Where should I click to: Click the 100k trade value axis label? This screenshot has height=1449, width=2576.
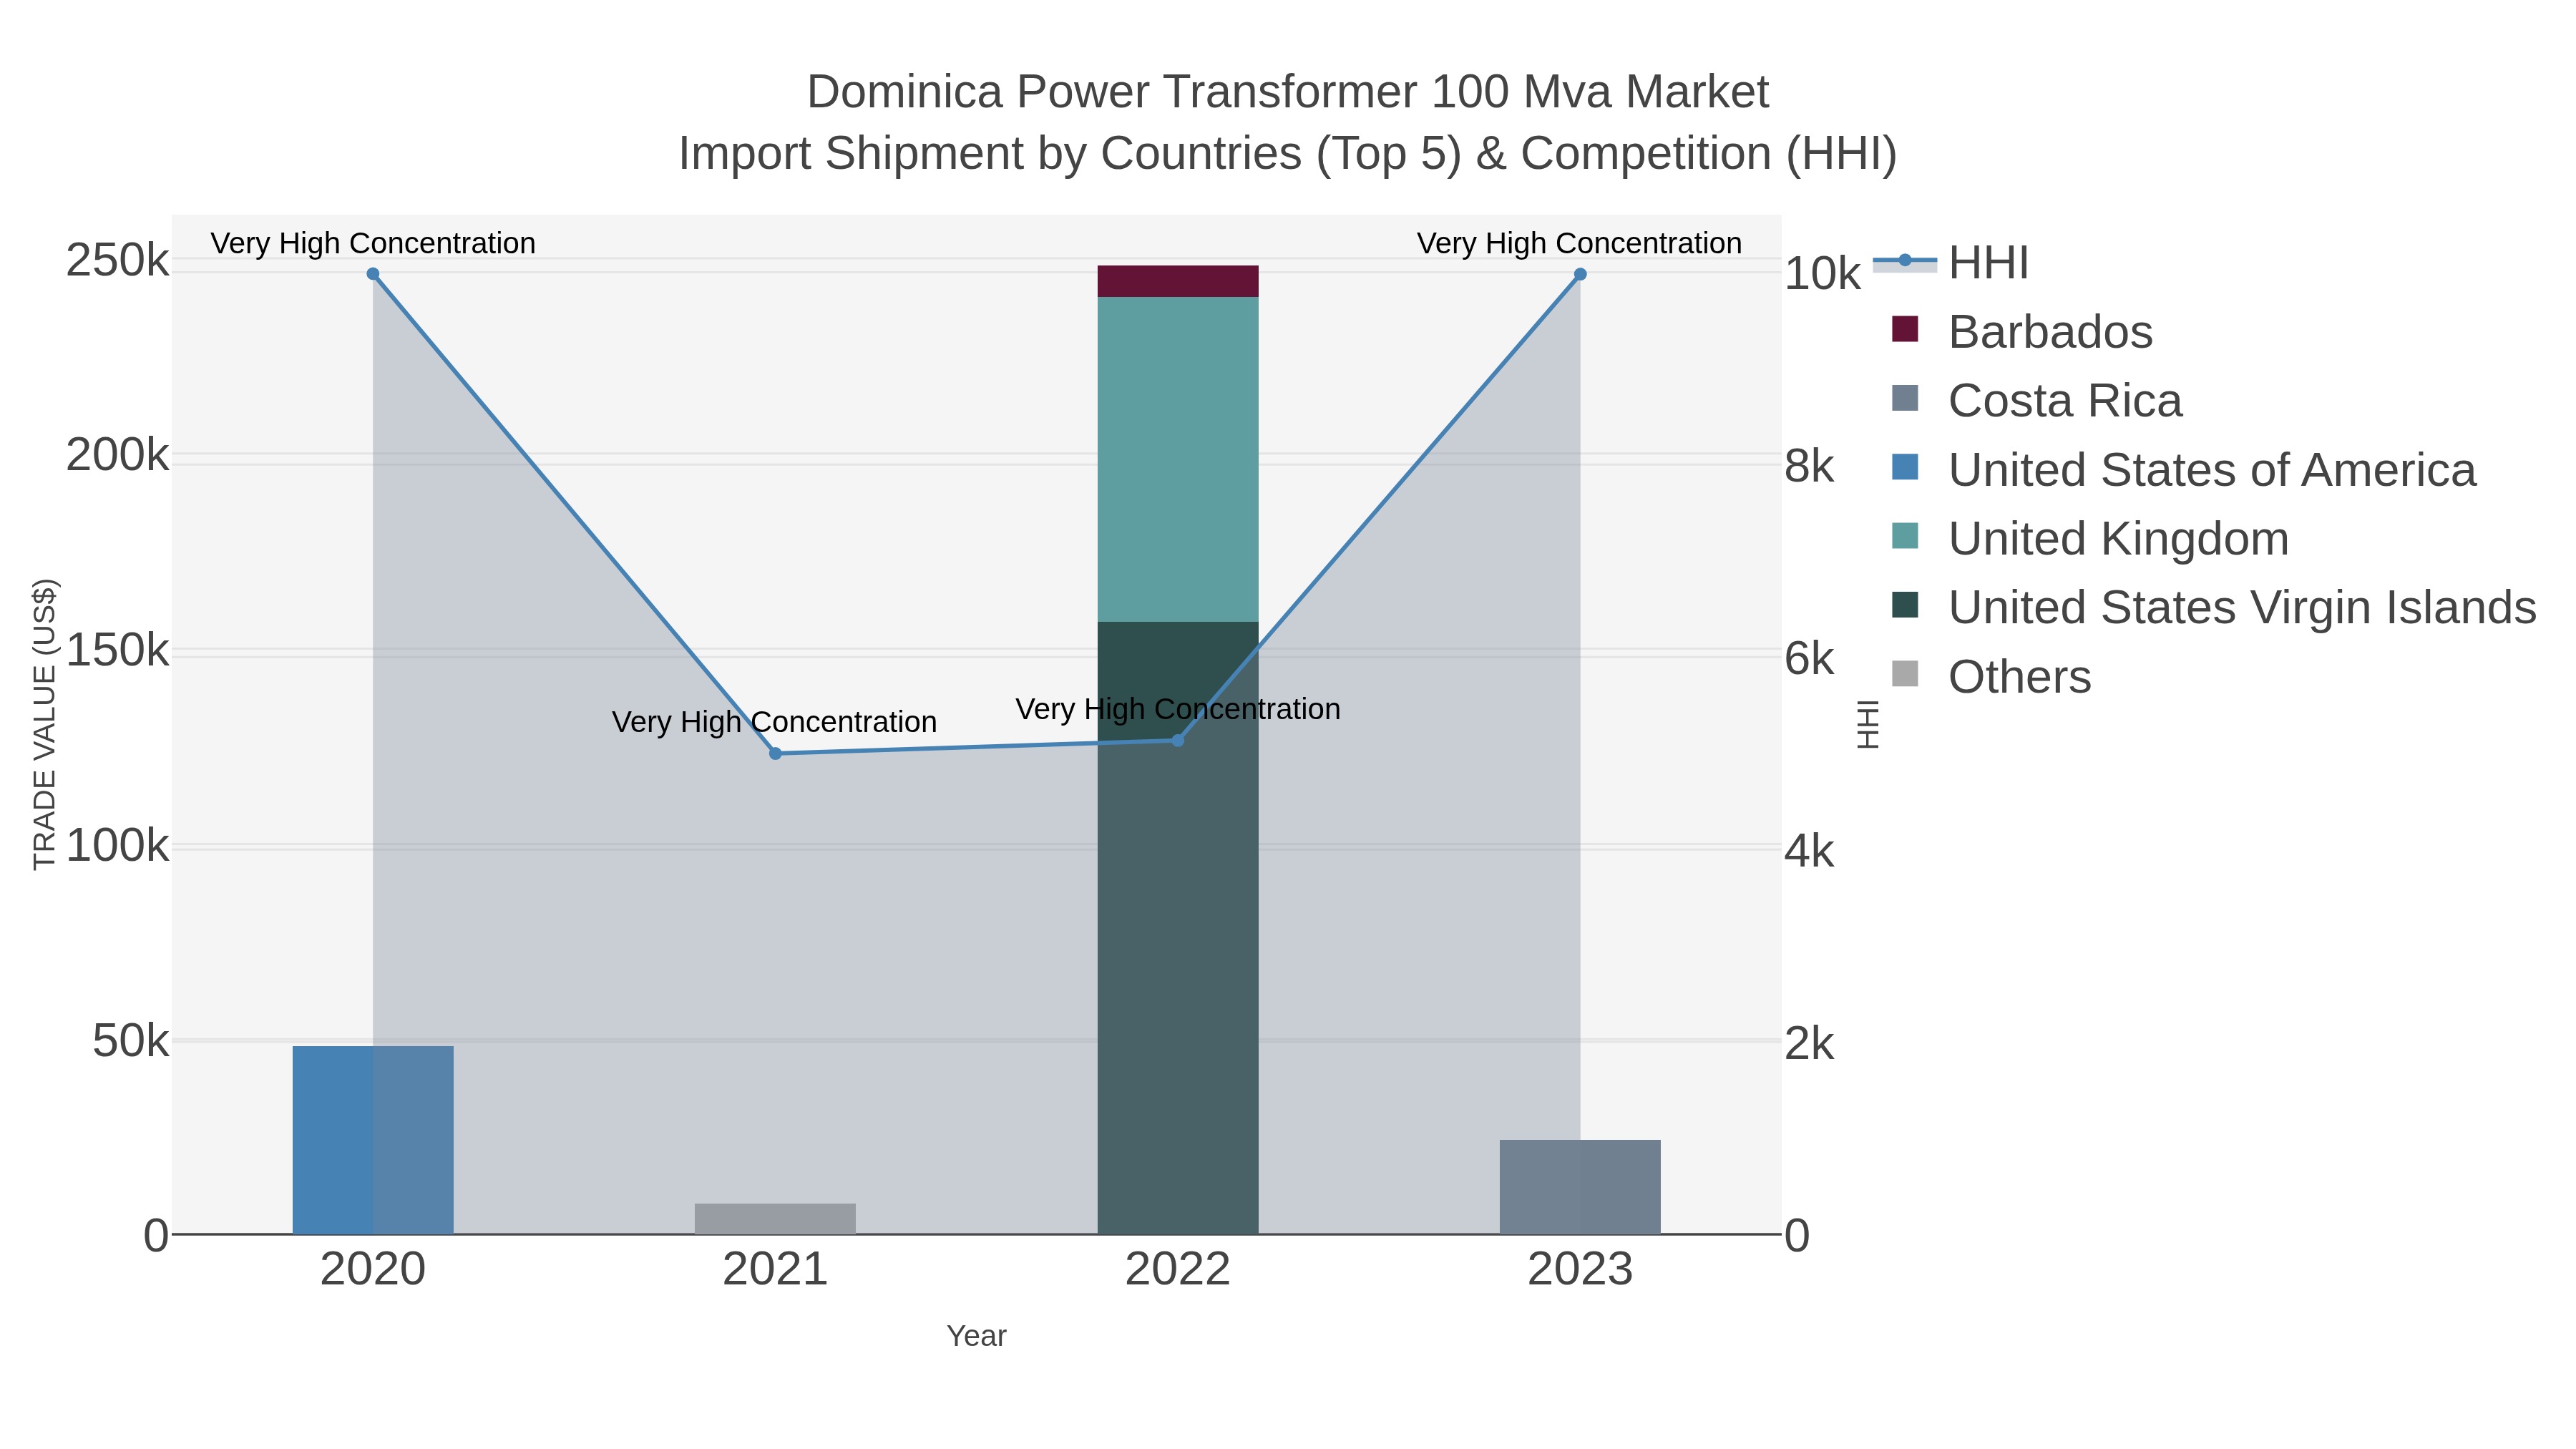coord(117,846)
